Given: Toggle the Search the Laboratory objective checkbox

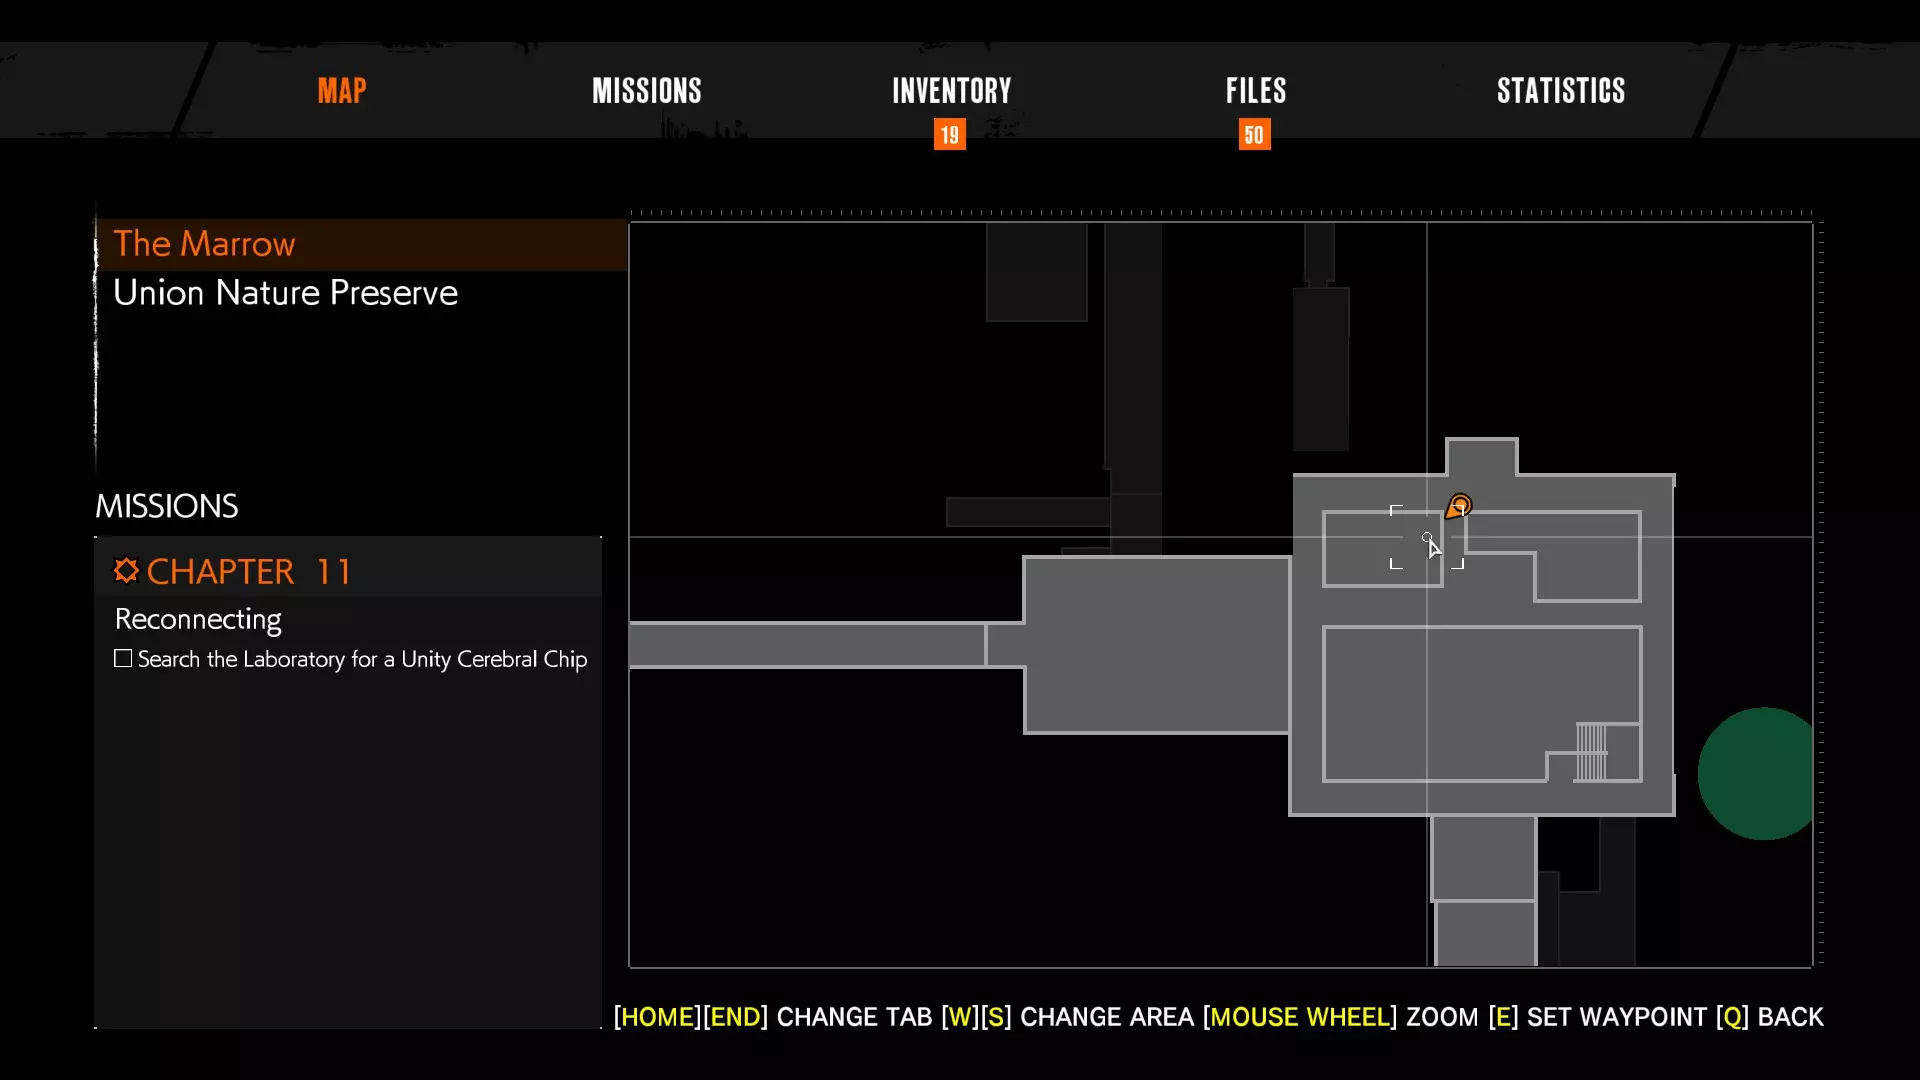Looking at the screenshot, I should 123,659.
